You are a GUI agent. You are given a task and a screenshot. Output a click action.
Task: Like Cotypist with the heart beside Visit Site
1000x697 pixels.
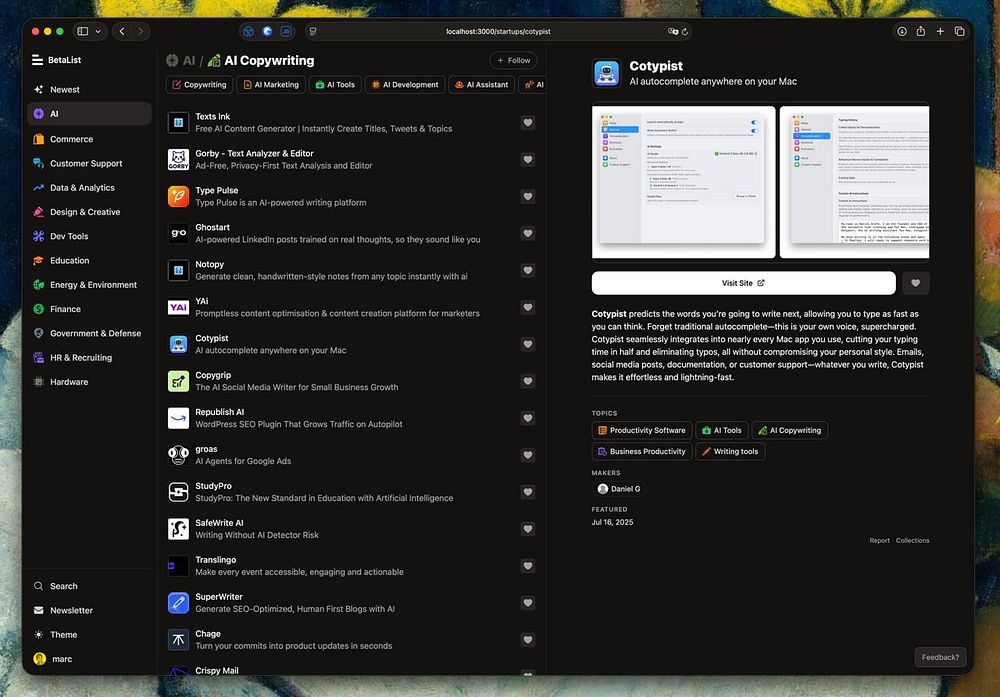pyautogui.click(x=915, y=283)
